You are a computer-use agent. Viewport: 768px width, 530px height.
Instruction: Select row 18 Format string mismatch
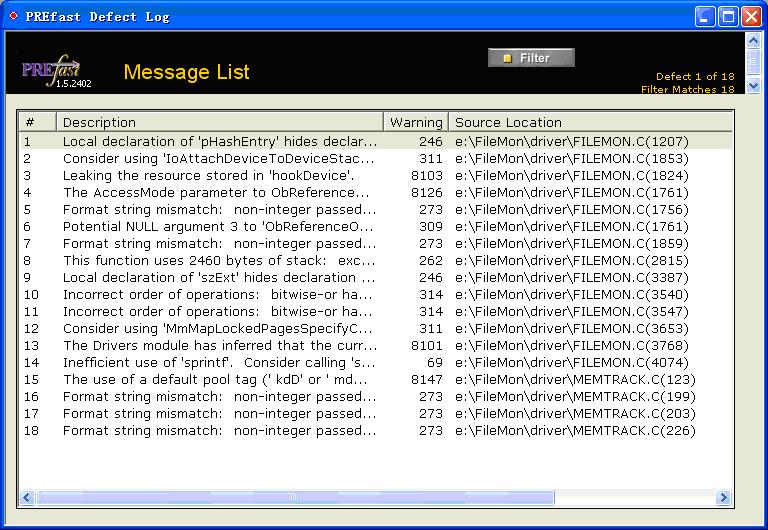pyautogui.click(x=376, y=431)
